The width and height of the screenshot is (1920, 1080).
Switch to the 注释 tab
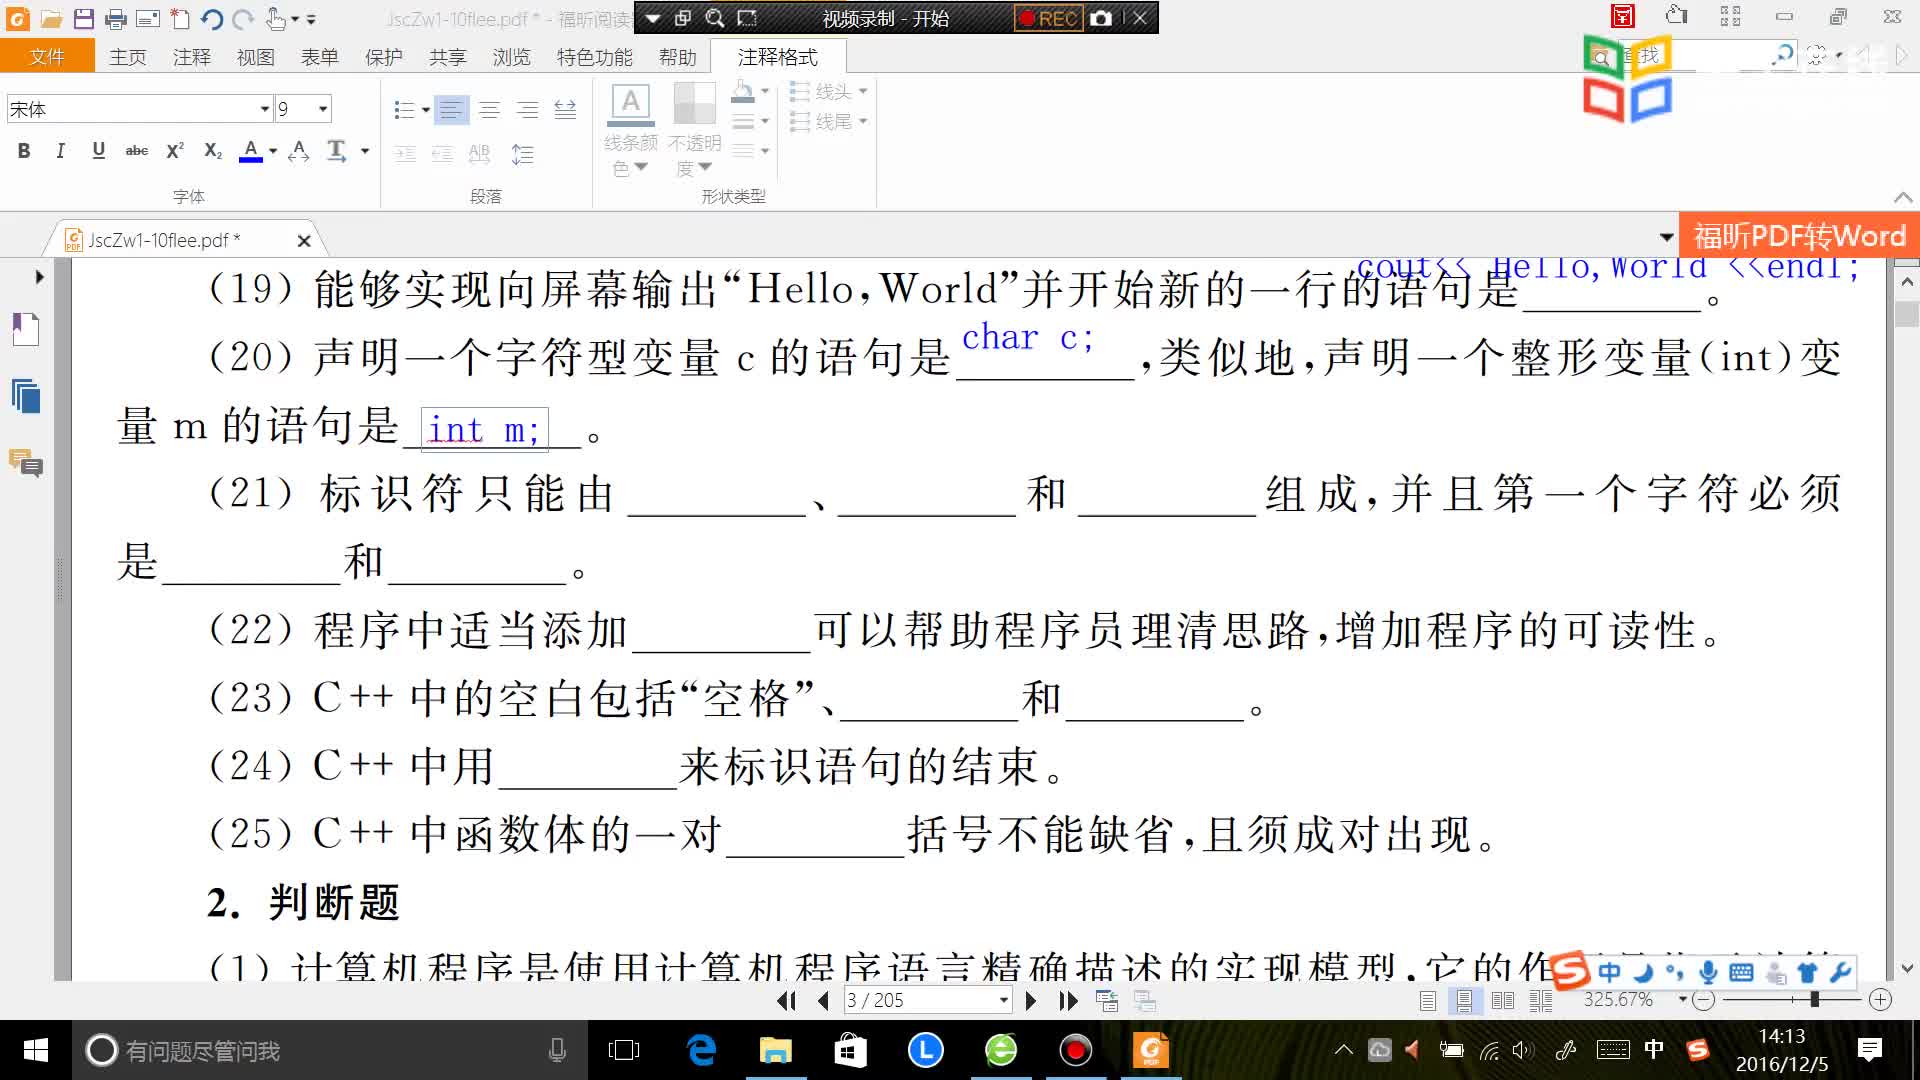(x=192, y=57)
